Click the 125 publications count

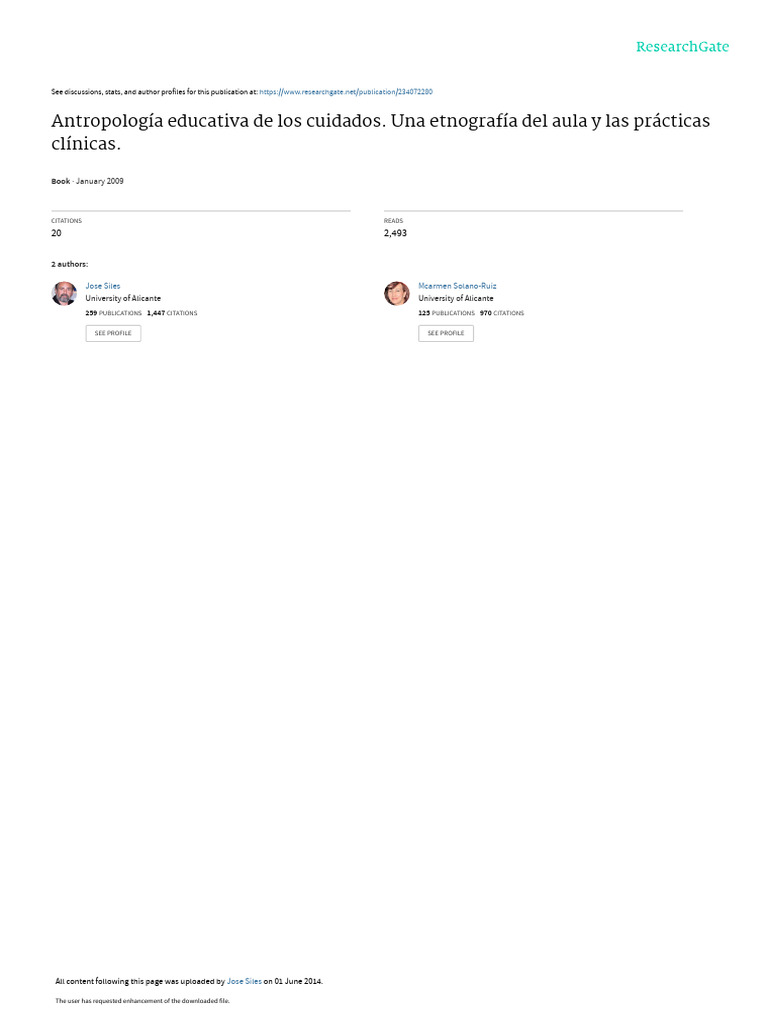click(x=447, y=313)
